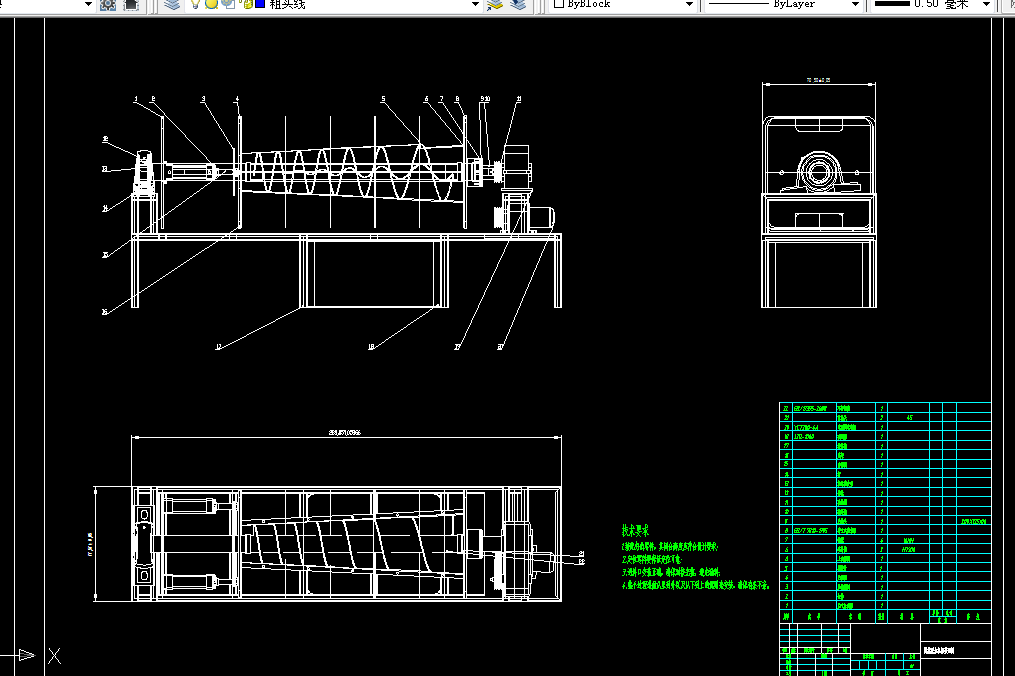Expand the workspace selector dropdown arrow
The image size is (1015, 676).
[x=89, y=5]
